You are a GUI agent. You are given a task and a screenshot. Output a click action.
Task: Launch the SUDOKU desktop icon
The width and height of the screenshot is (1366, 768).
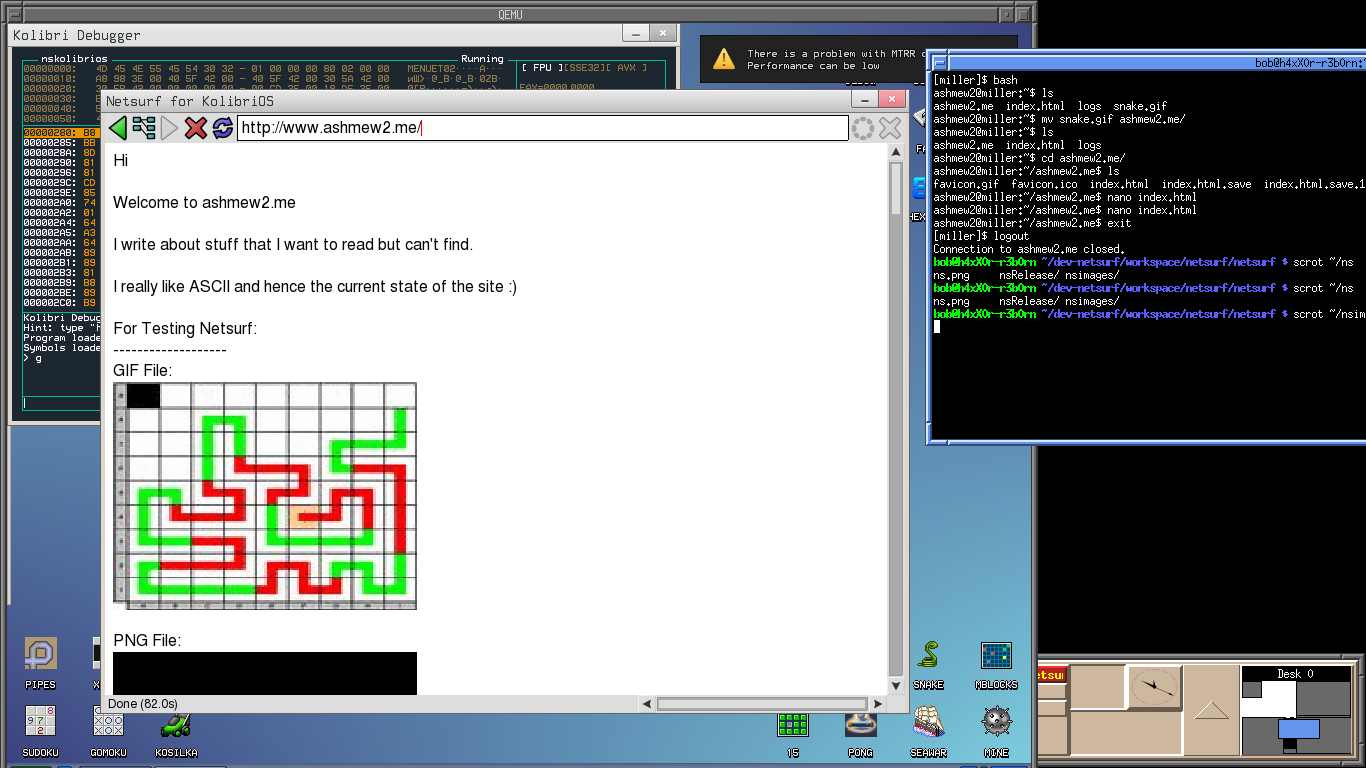point(40,731)
